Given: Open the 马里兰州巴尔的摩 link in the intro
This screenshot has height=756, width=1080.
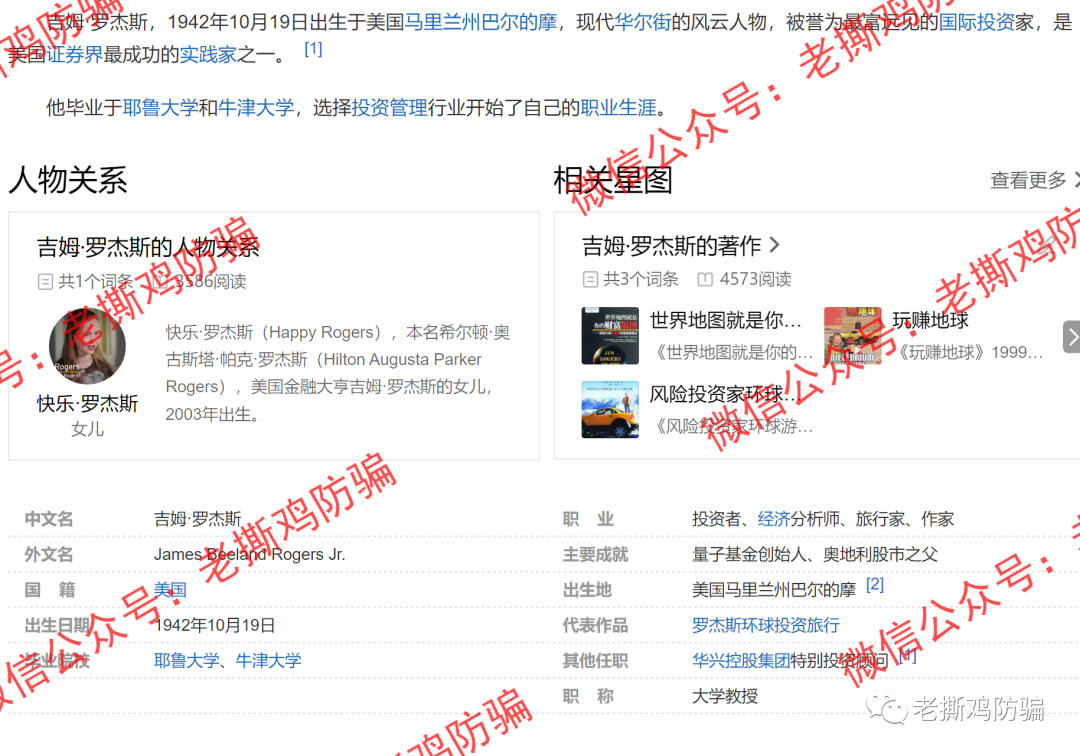Looking at the screenshot, I should pyautogui.click(x=480, y=22).
